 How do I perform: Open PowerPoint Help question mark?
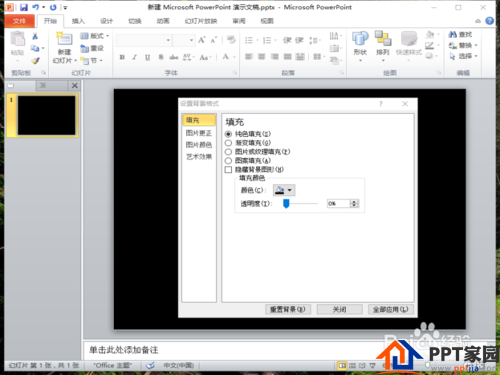point(489,21)
